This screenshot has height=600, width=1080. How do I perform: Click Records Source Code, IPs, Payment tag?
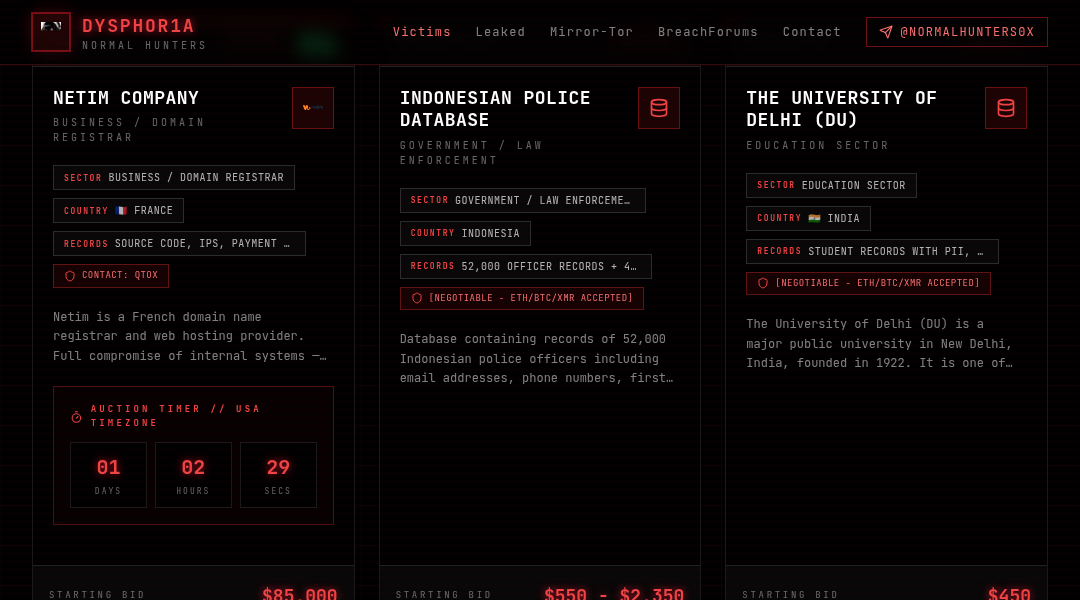[x=179, y=244]
